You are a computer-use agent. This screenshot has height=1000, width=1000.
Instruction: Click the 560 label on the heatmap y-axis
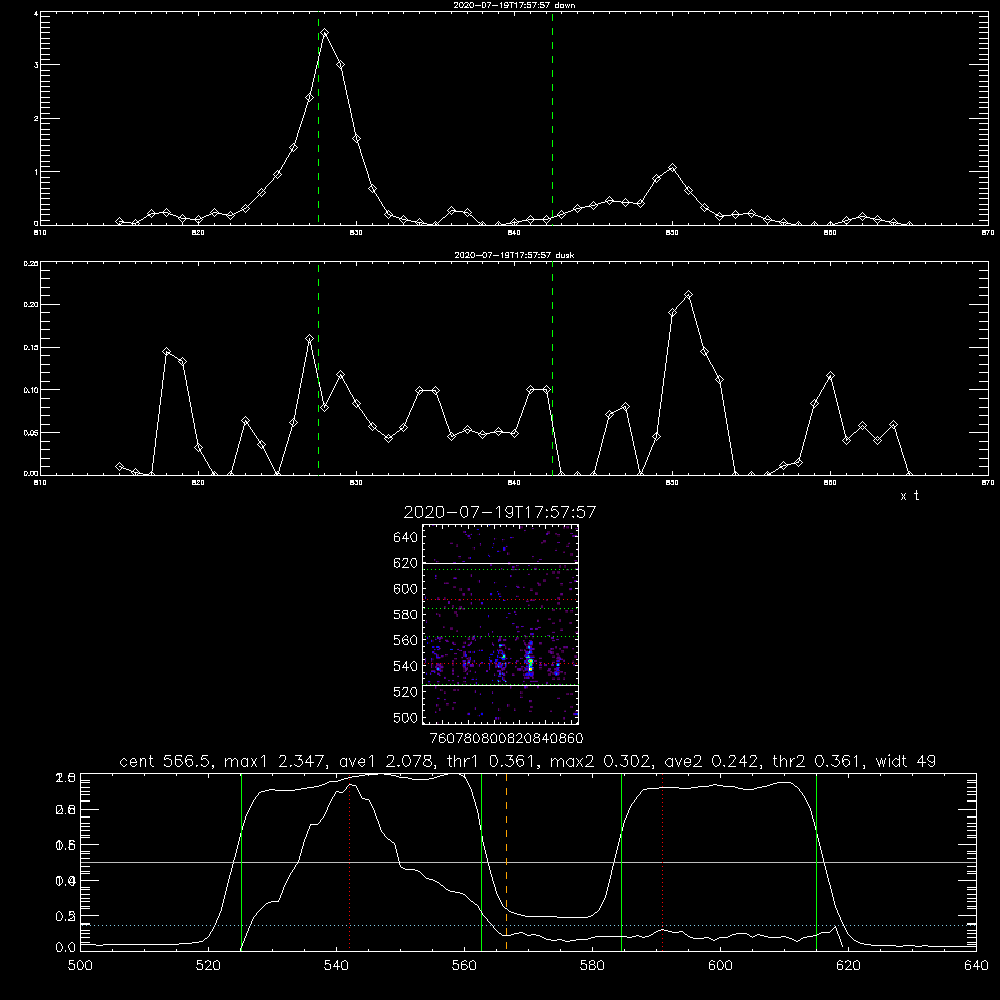click(406, 640)
